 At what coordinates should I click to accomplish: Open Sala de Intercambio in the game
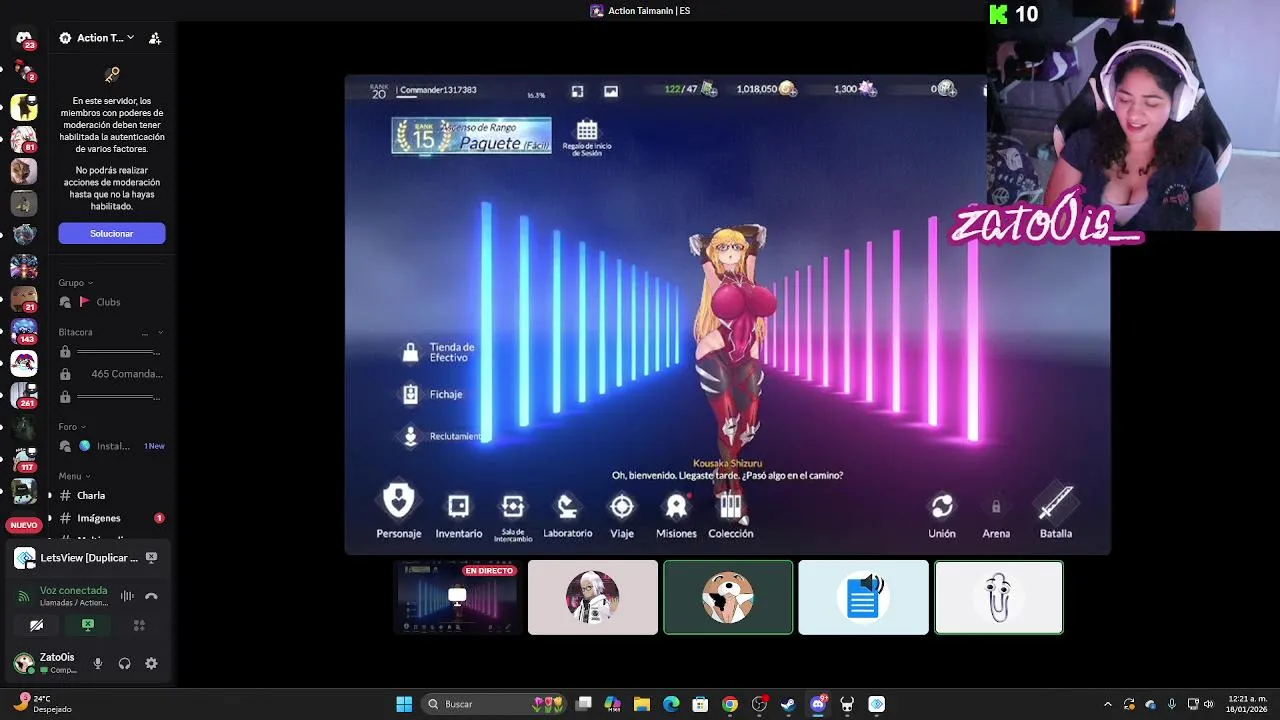point(513,516)
